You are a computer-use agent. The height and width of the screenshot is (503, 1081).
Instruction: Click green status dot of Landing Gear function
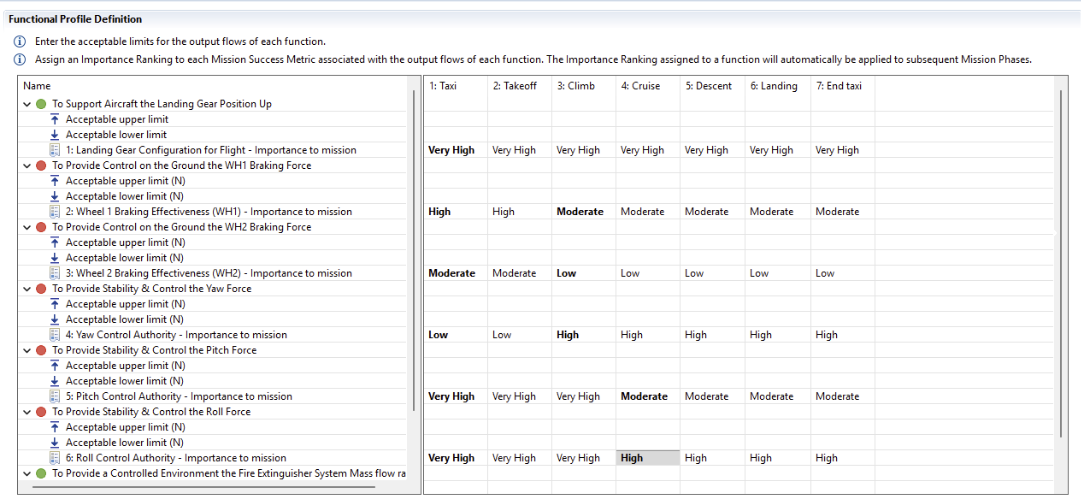click(x=41, y=104)
